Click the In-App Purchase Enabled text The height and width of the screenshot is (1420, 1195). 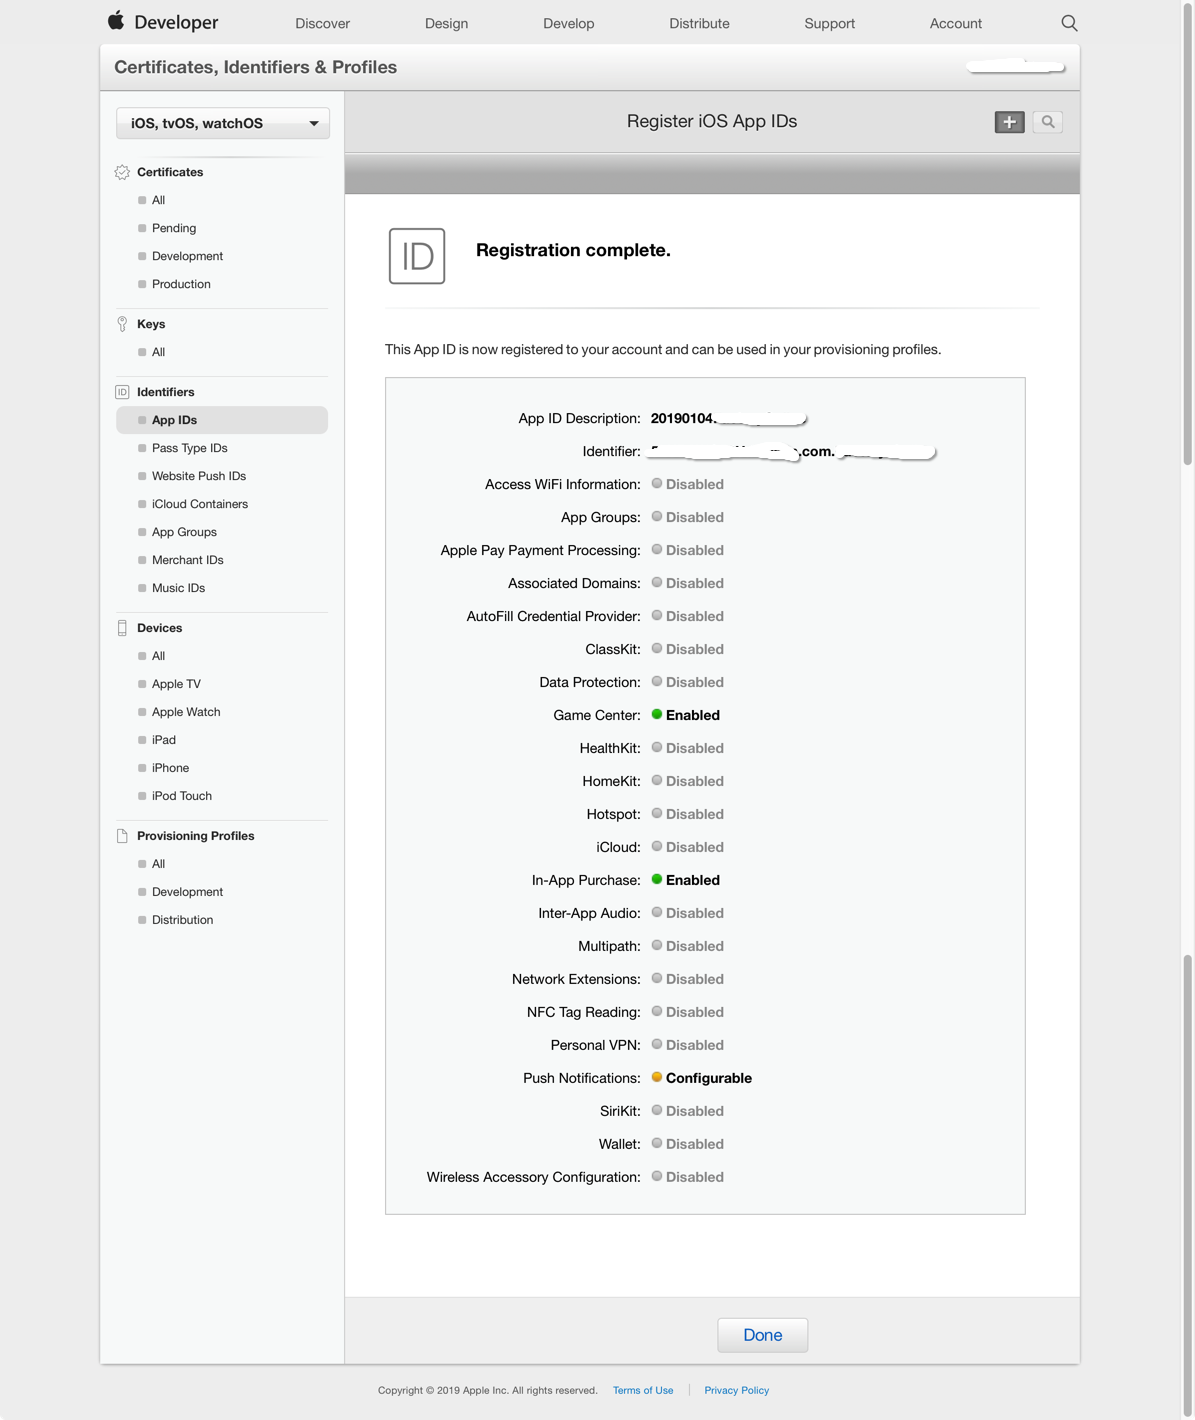tap(693, 880)
